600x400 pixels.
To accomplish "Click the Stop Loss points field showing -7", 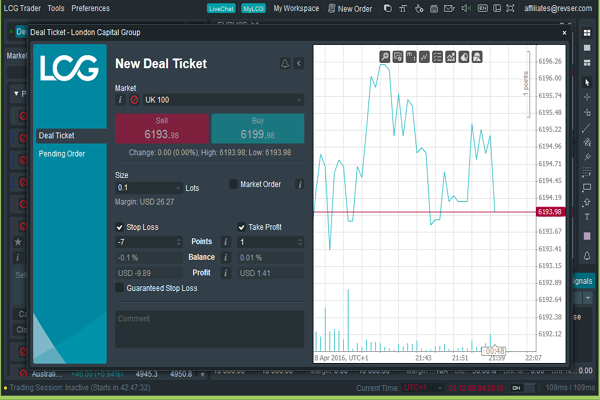I will (x=148, y=242).
